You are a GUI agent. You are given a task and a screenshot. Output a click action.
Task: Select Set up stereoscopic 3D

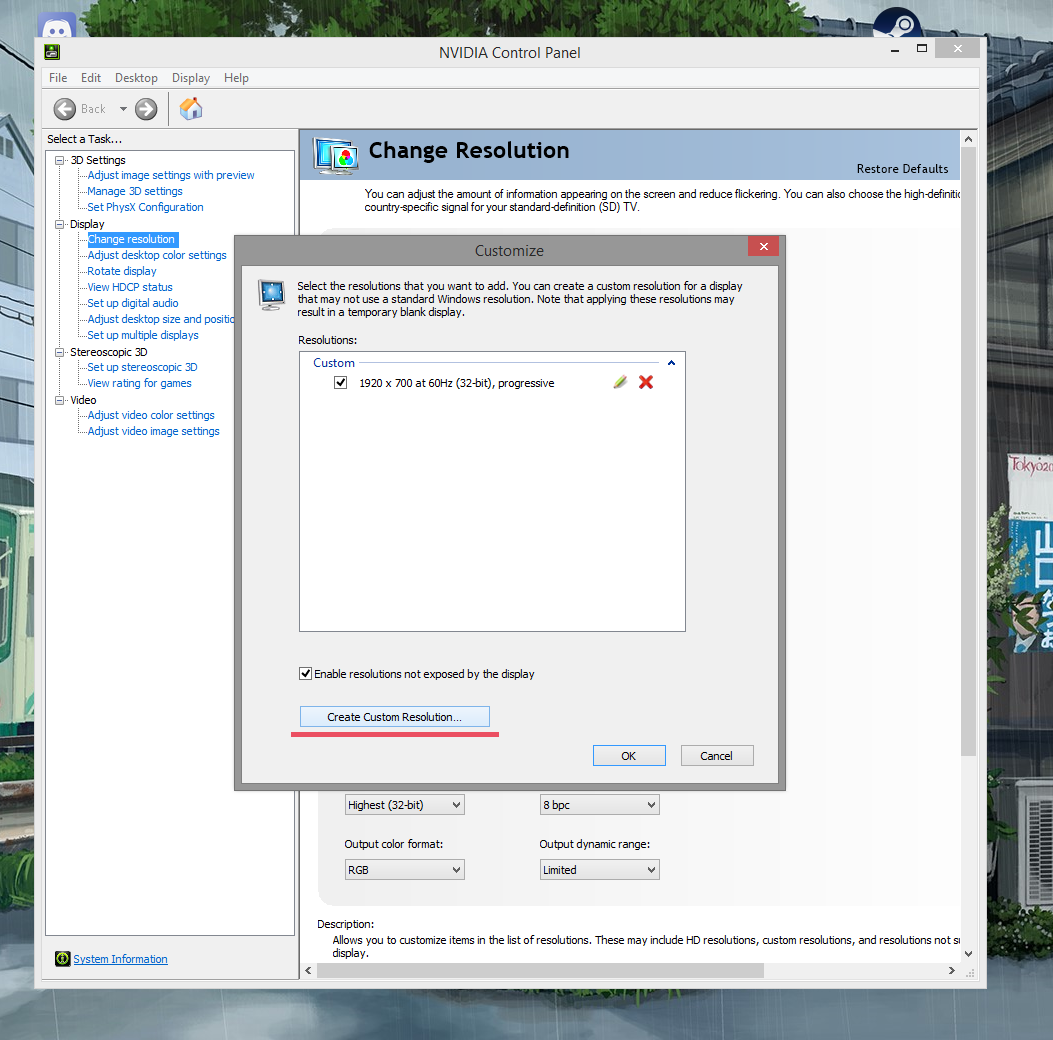(x=142, y=367)
